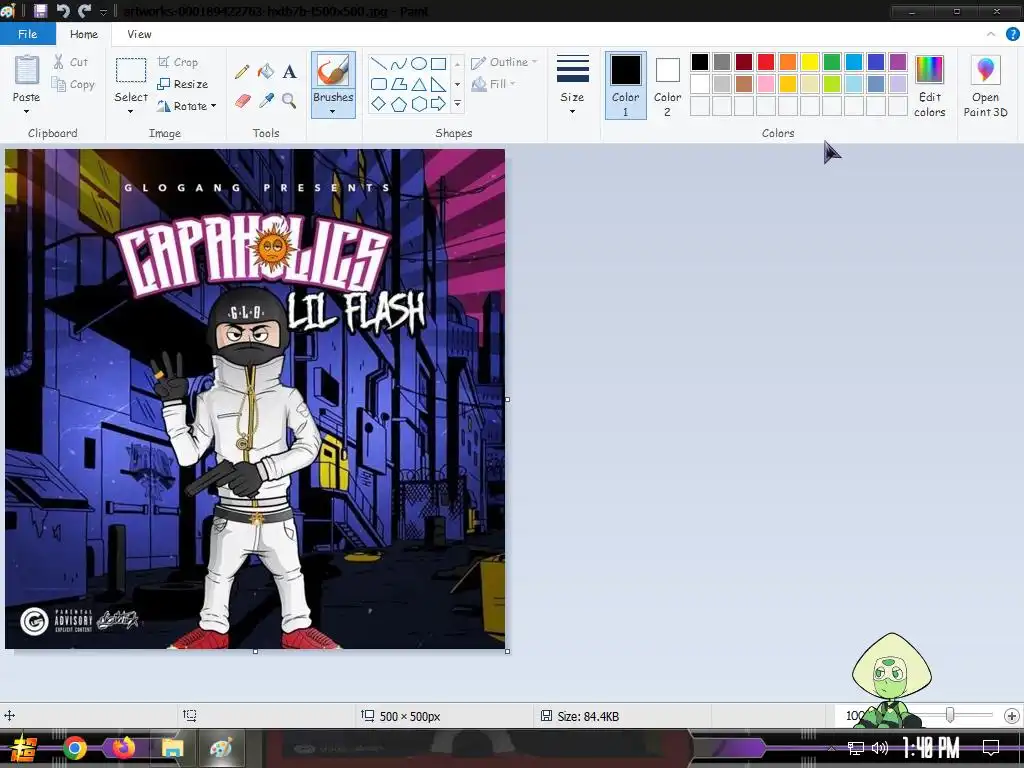Open Edit colors dialog

[929, 86]
